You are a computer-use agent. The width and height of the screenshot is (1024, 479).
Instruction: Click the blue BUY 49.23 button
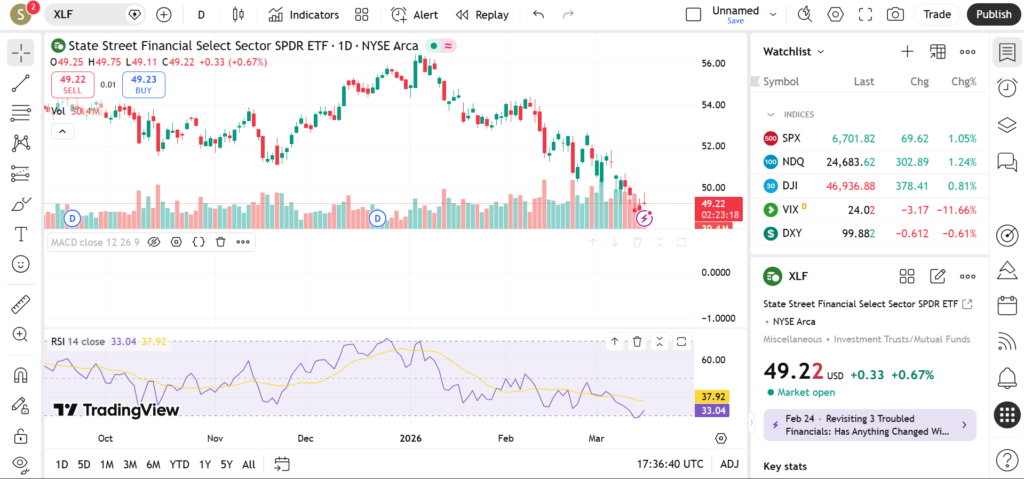pos(143,85)
